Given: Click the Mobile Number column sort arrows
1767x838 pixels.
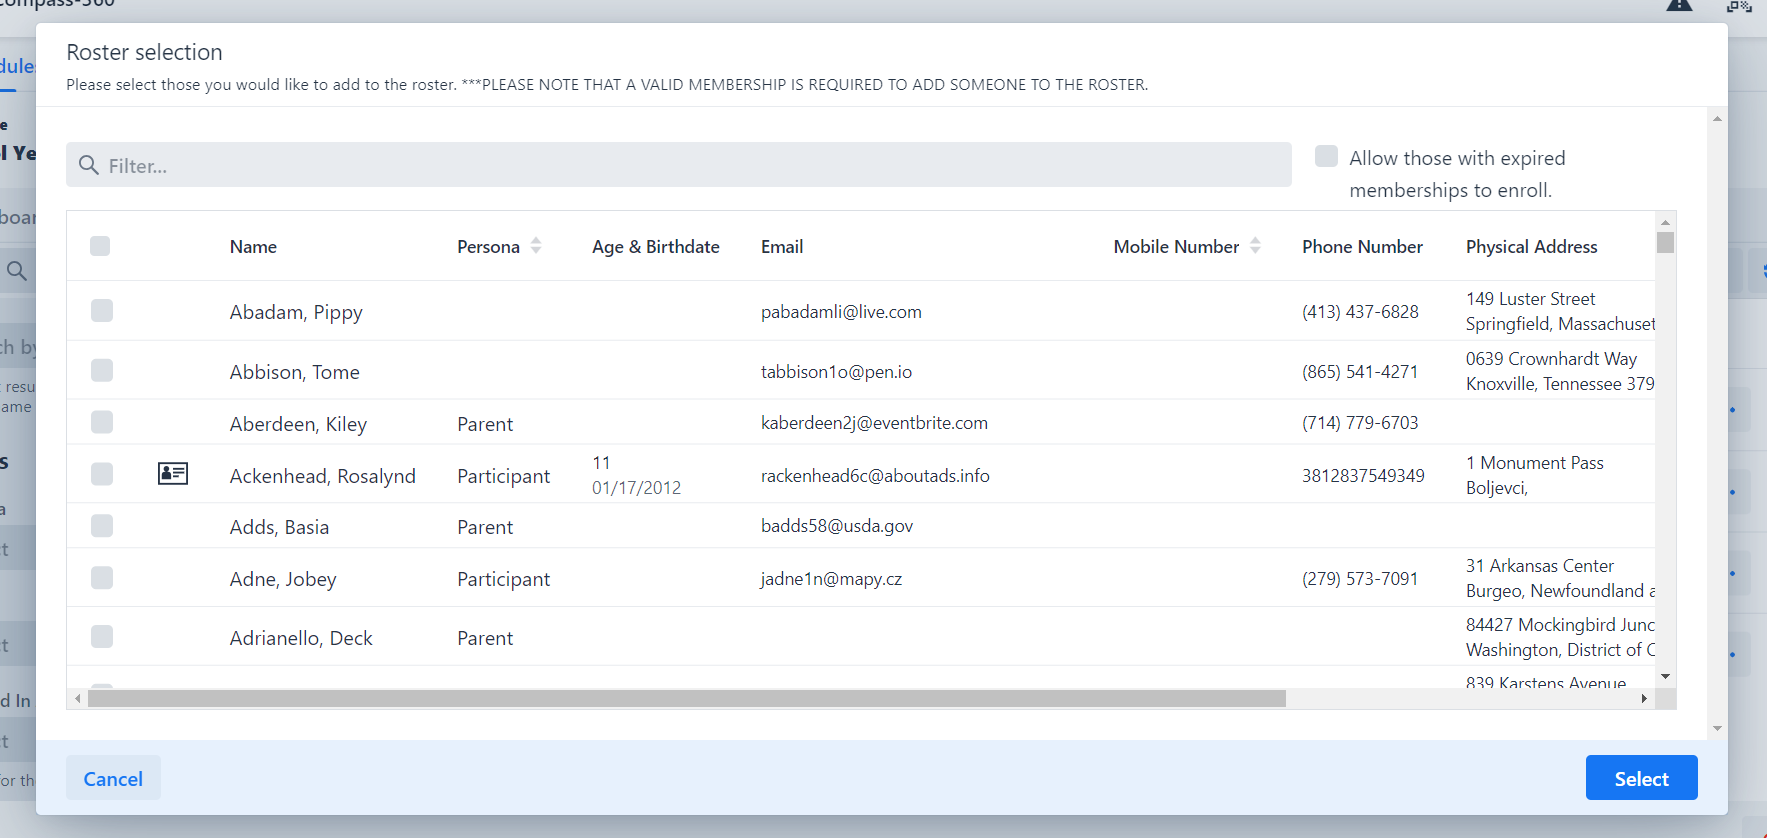Looking at the screenshot, I should pos(1255,246).
